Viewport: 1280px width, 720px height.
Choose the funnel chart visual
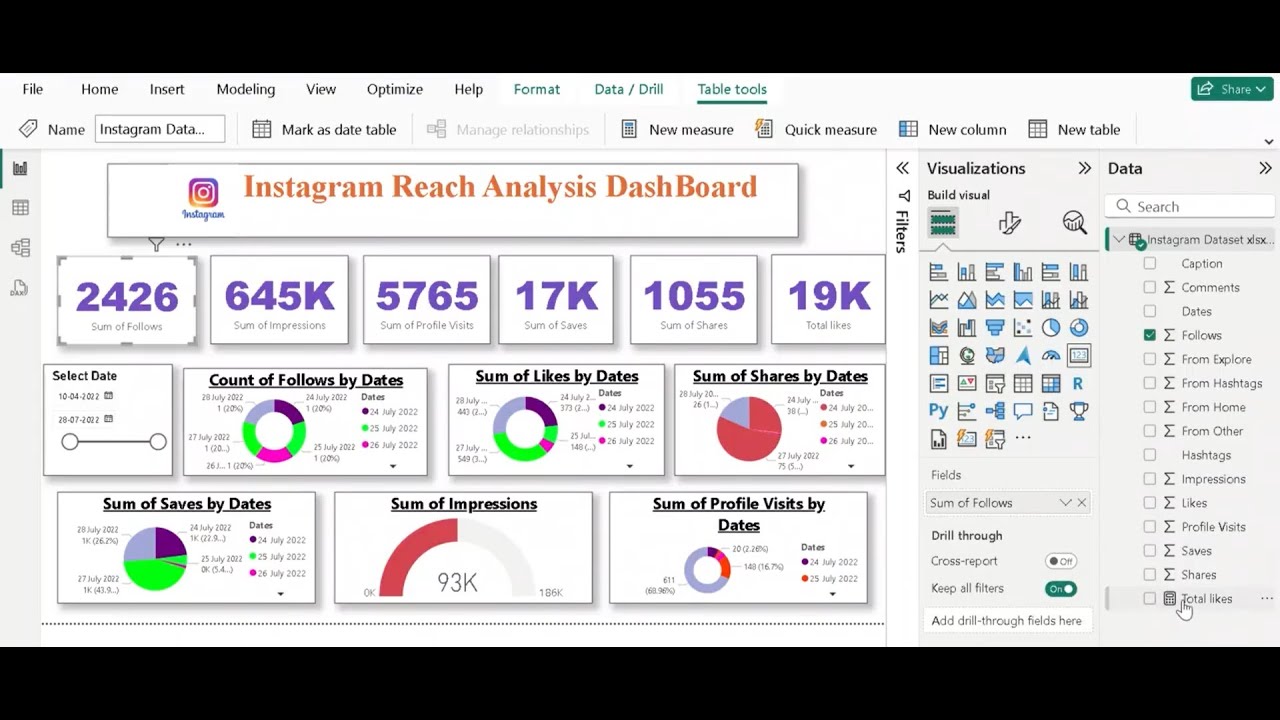tap(994, 328)
